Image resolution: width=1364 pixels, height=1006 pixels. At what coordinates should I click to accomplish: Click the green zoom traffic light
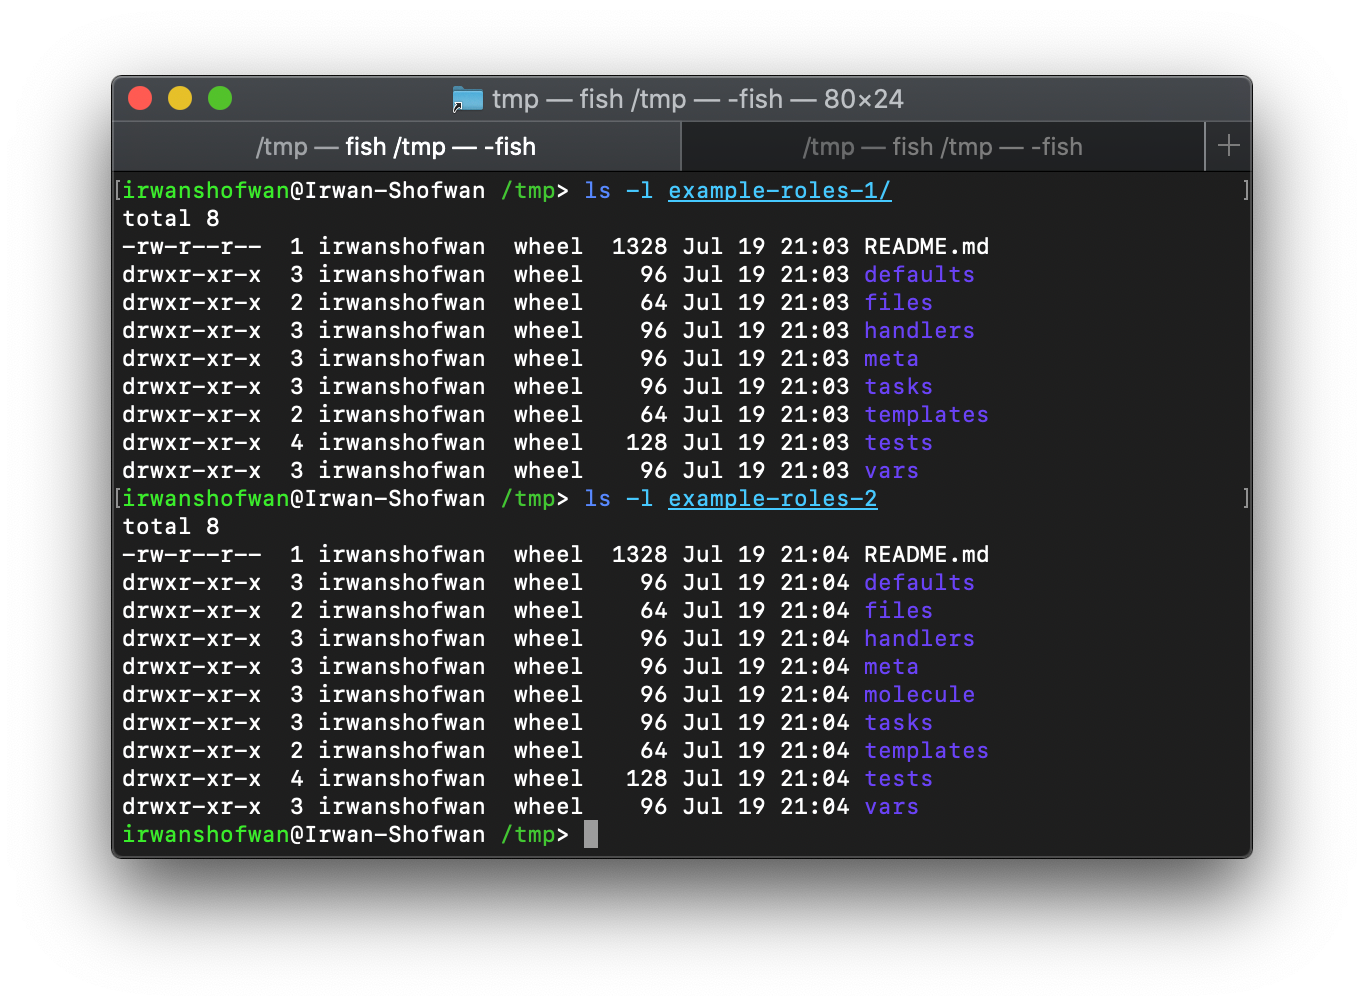tap(219, 98)
